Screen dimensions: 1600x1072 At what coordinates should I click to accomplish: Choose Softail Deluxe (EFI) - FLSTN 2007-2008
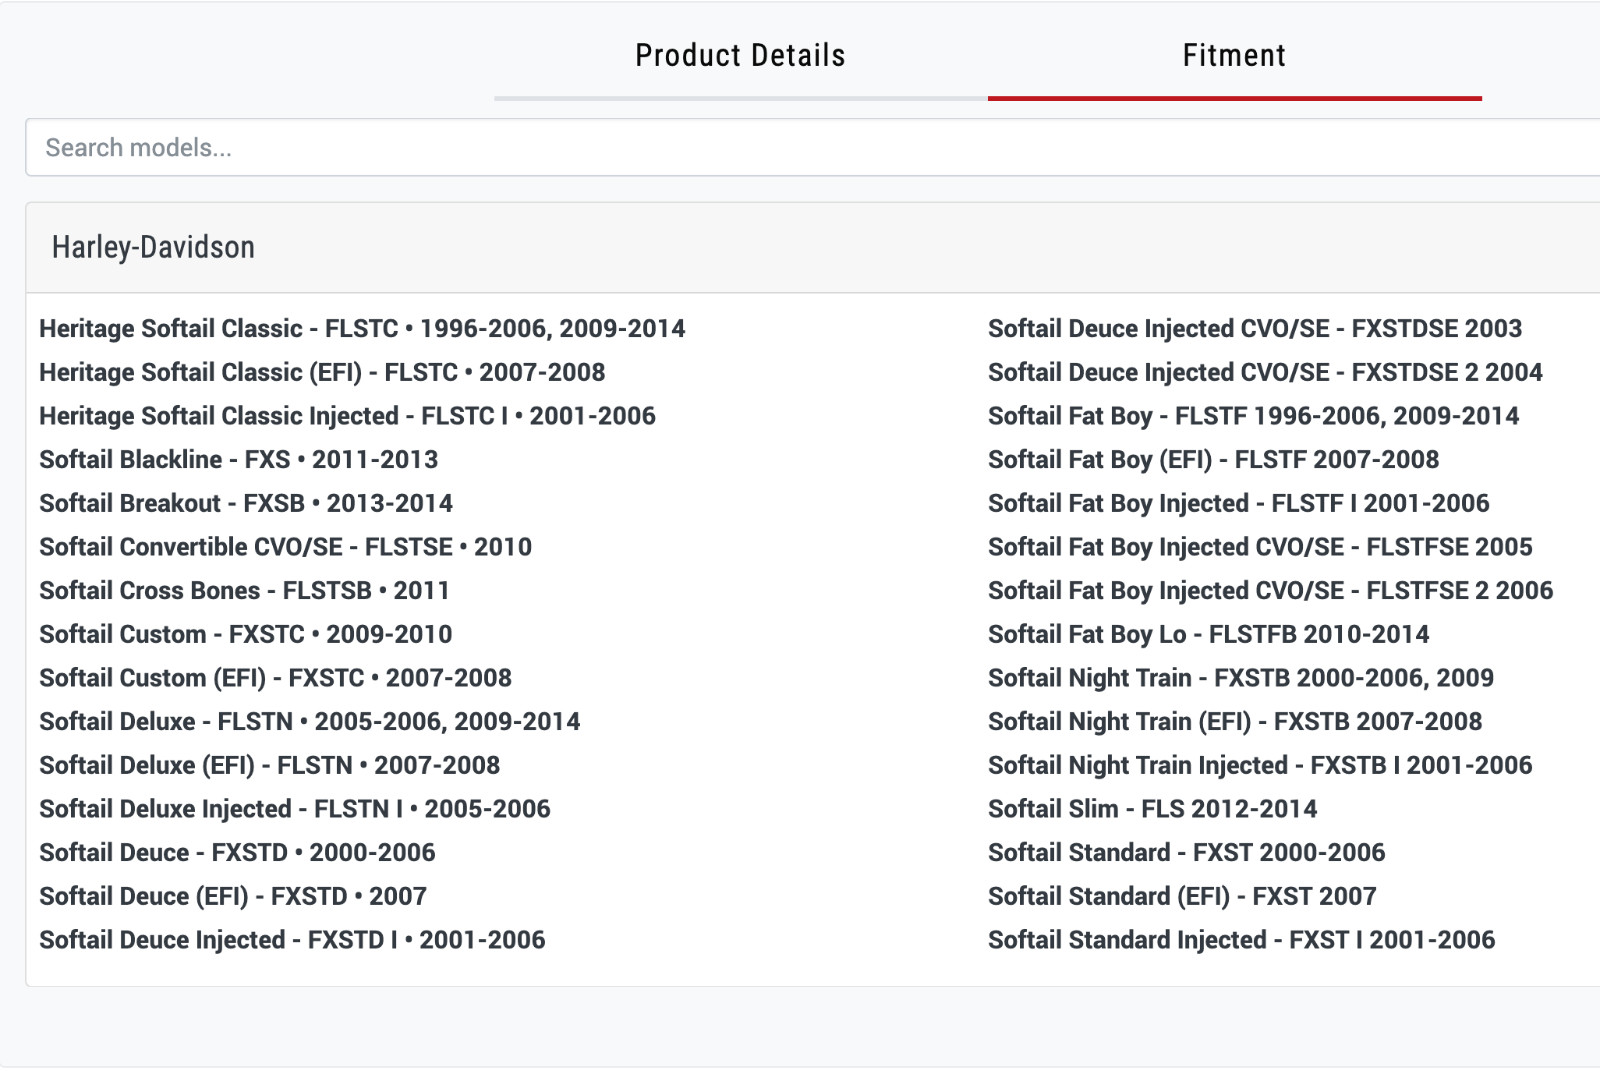269,766
